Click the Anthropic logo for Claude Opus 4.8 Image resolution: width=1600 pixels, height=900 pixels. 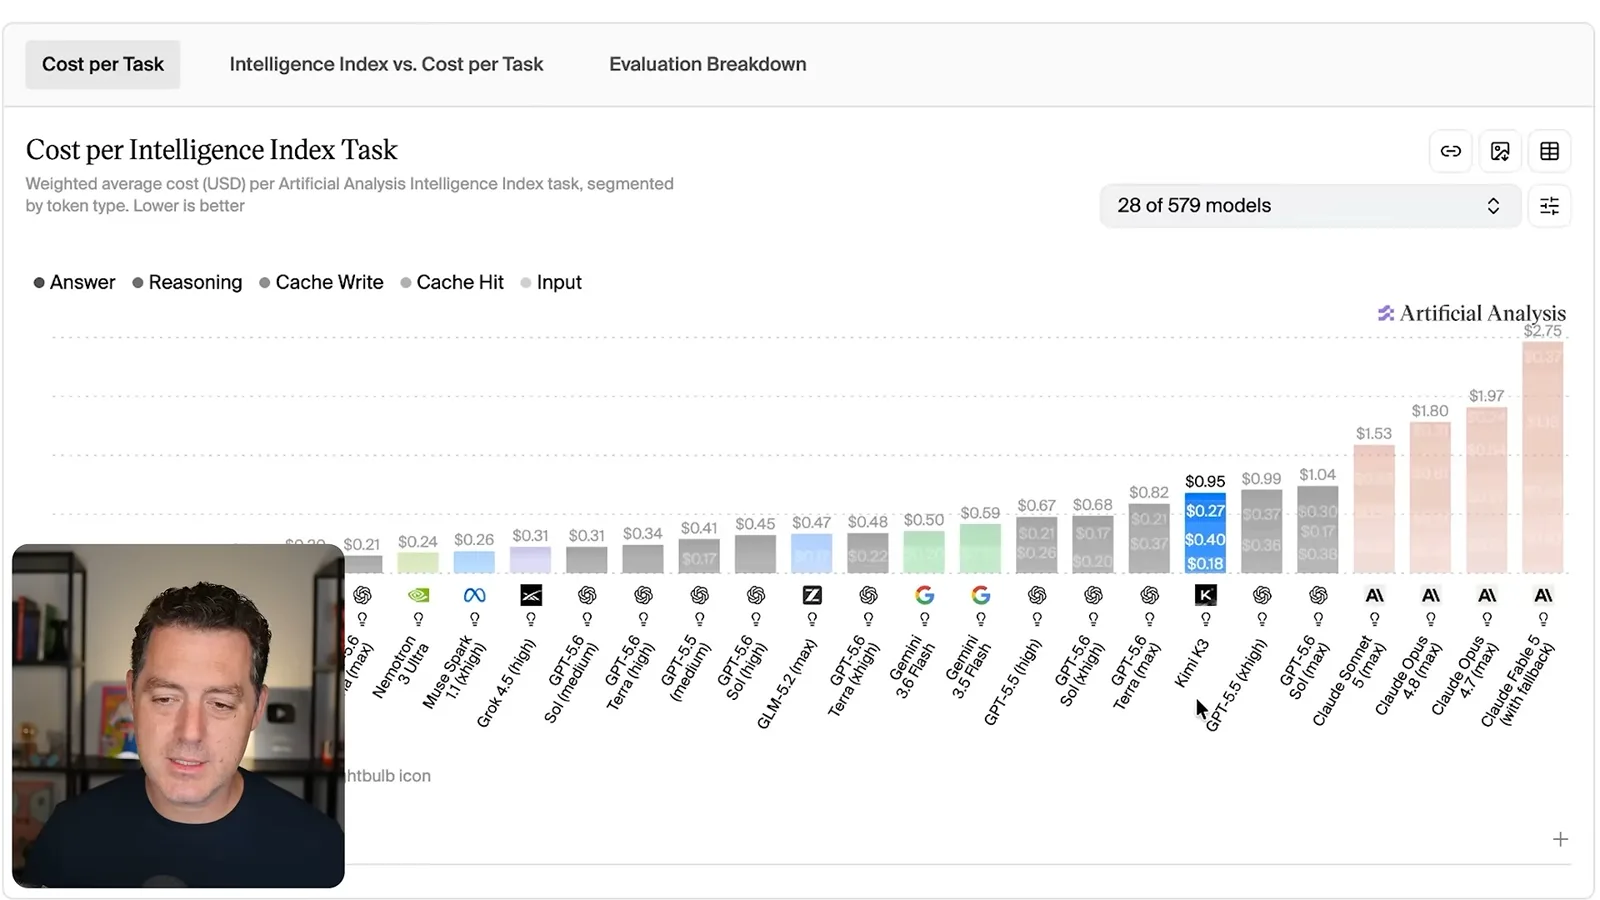1431,595
